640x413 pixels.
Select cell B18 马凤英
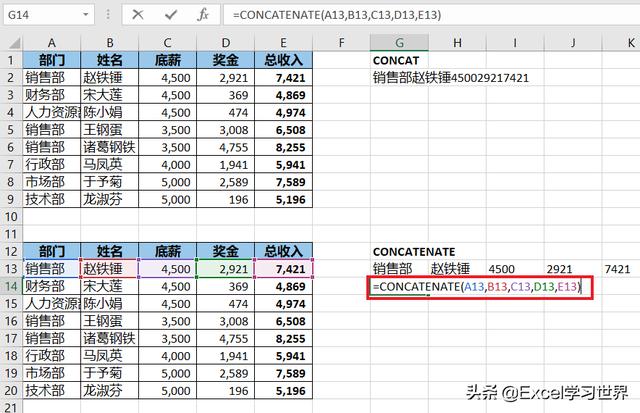coord(110,356)
